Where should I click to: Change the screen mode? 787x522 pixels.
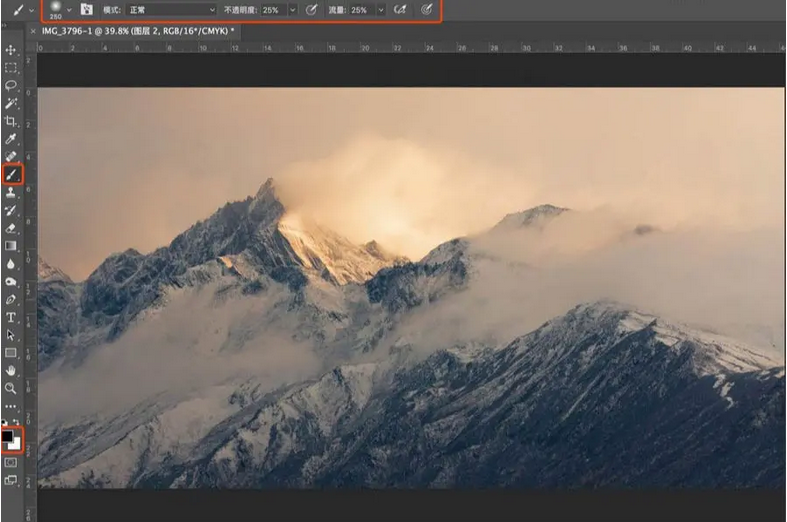click(x=11, y=480)
